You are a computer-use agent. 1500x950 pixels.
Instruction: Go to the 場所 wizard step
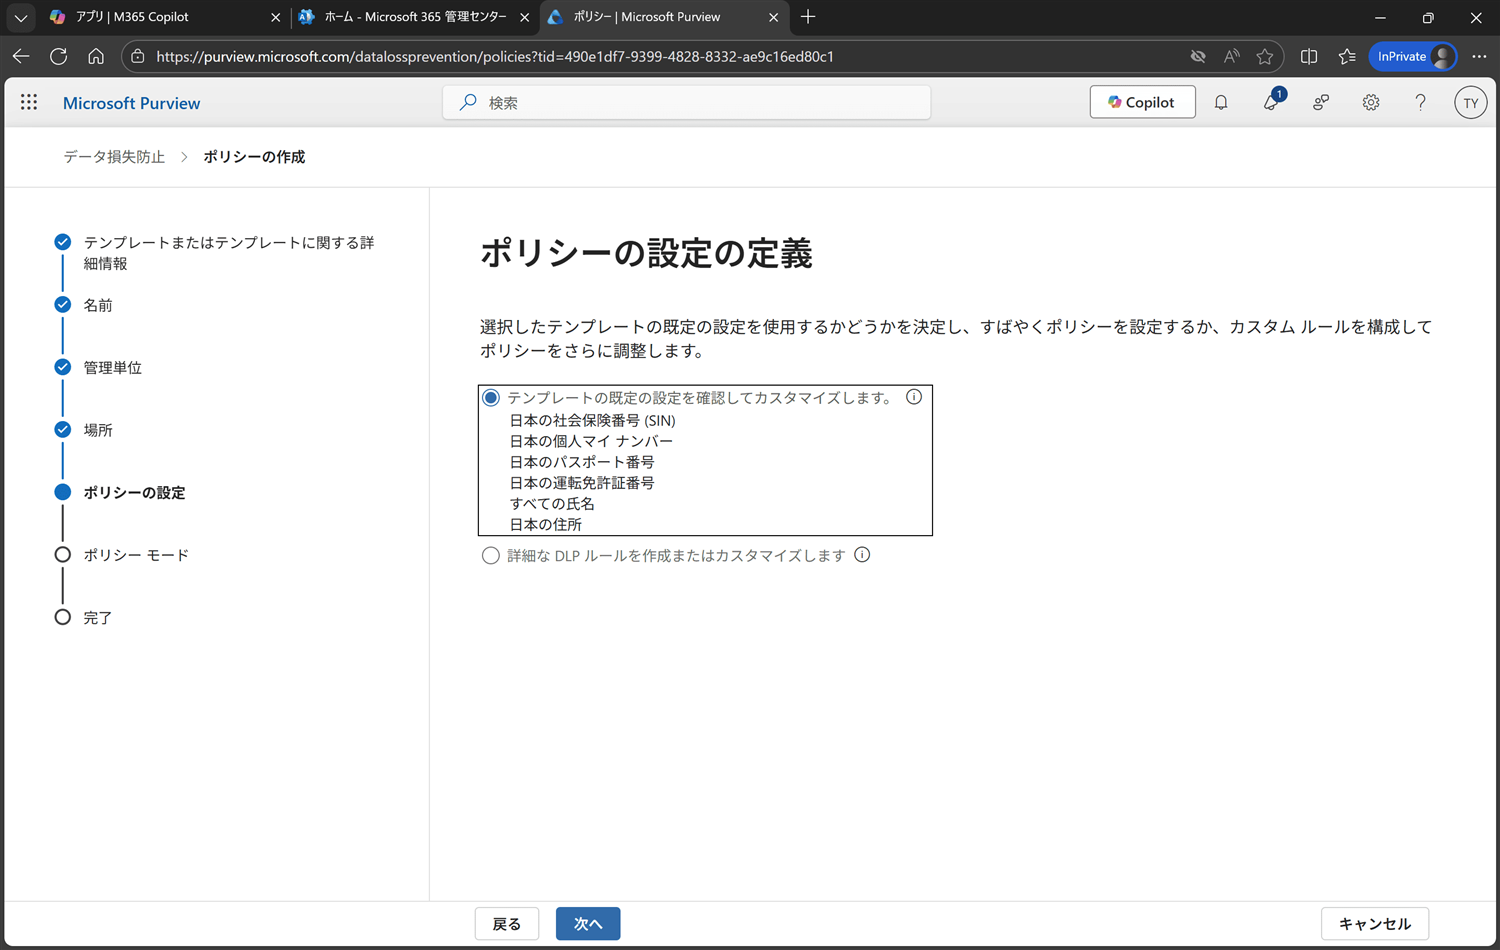98,430
